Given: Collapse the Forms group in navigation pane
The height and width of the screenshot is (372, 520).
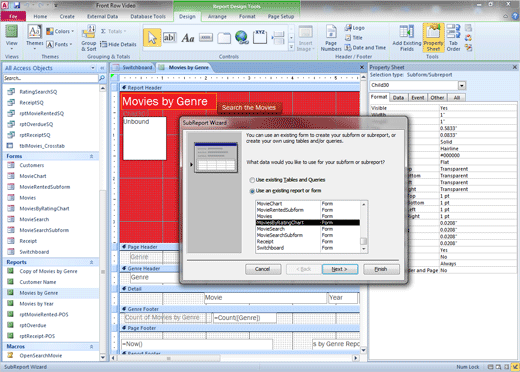Looking at the screenshot, I should click(91, 156).
